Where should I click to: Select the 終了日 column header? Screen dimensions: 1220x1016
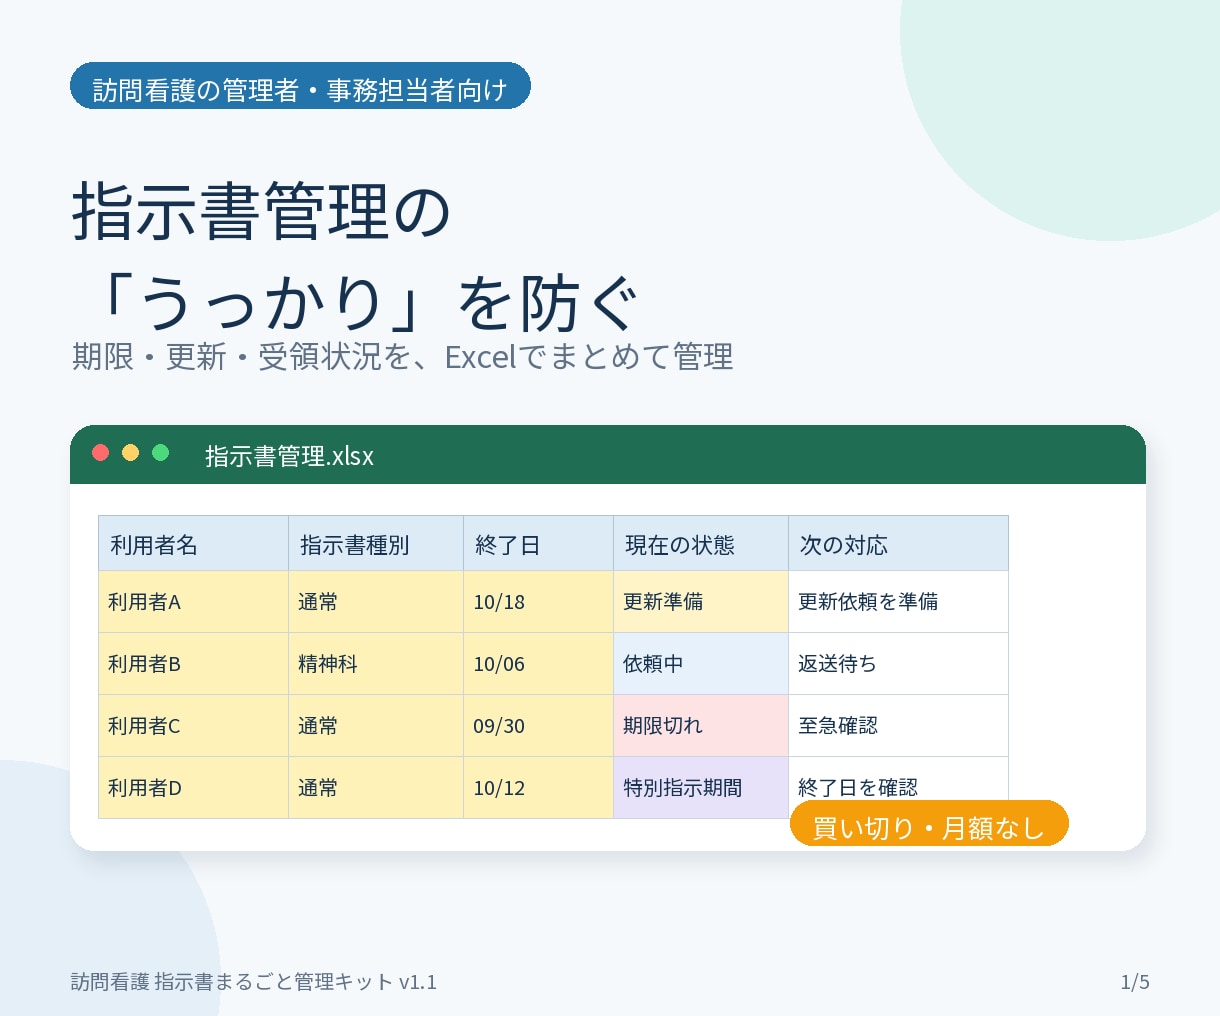coord(538,544)
